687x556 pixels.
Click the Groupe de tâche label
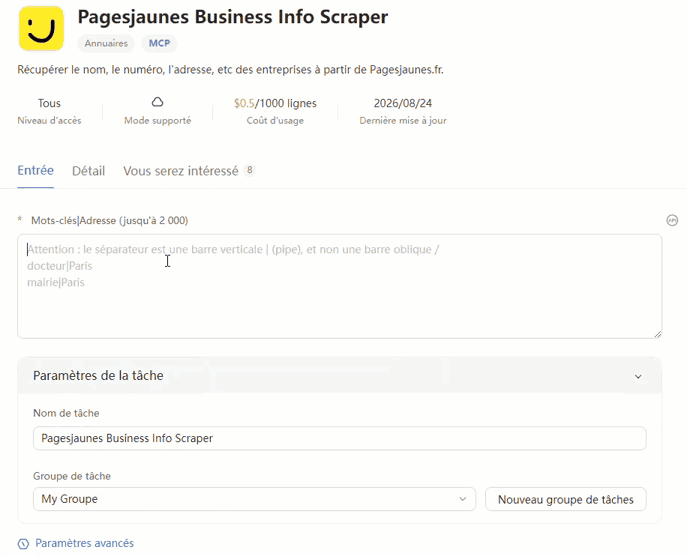point(72,476)
